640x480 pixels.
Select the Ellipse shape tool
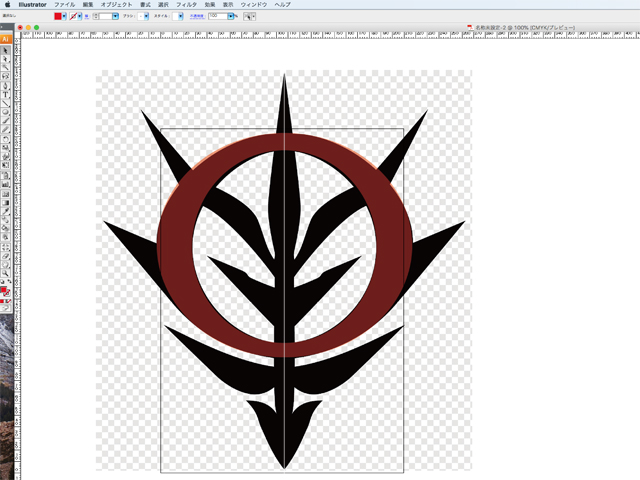(6, 112)
